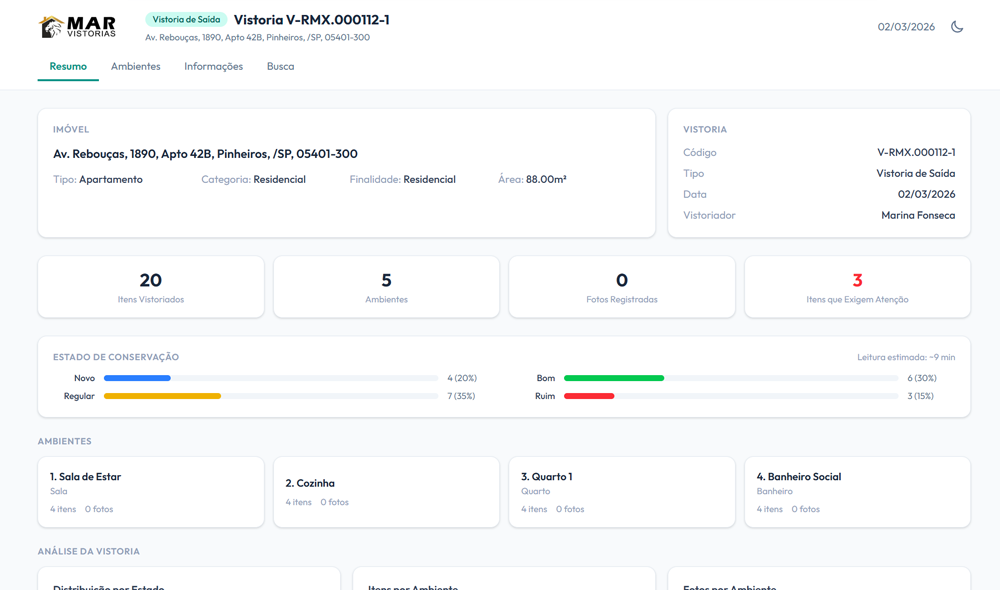Go to the Informações tab
The width and height of the screenshot is (1000, 590).
[213, 66]
